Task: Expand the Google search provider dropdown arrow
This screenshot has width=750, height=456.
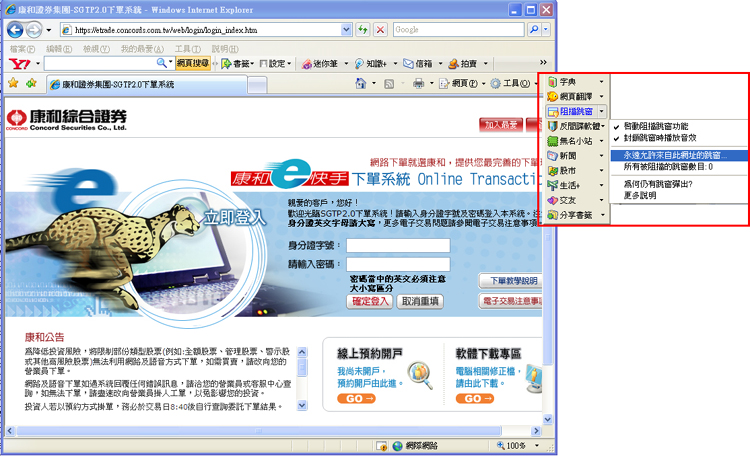Action: 546,30
